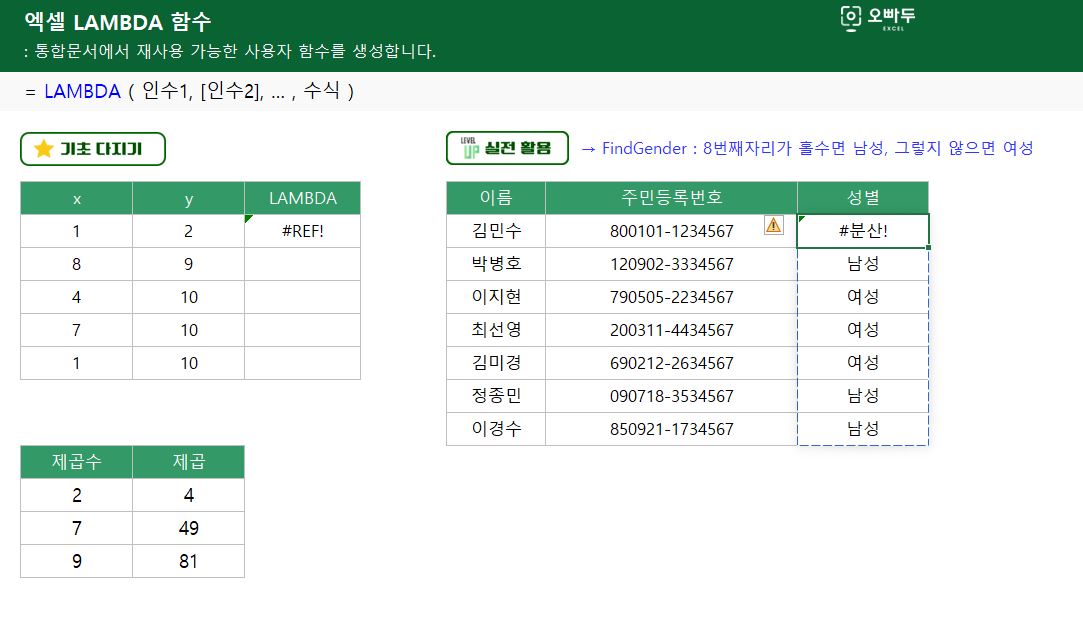Select 이지현's gender cell 여성

863,297
